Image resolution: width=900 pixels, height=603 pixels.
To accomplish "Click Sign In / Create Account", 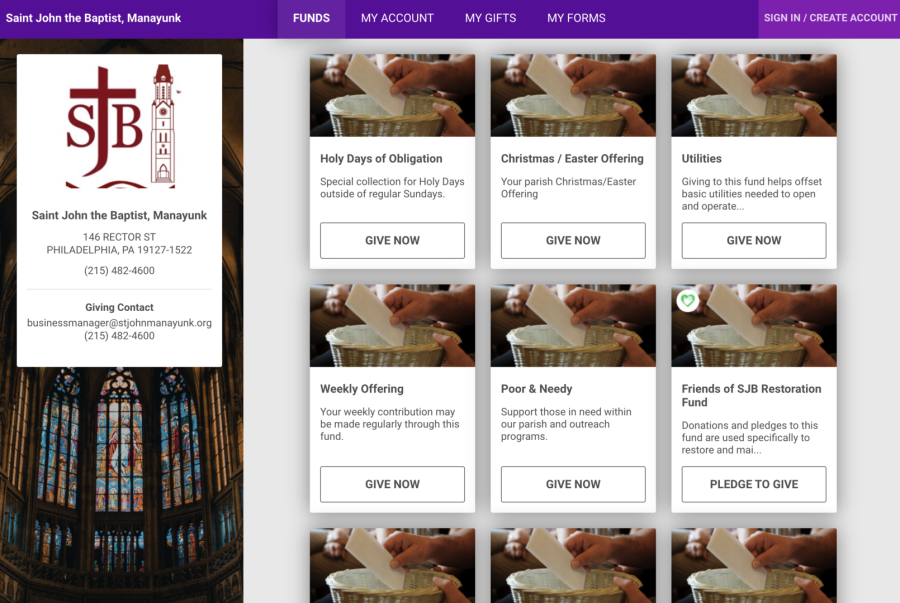I will 830,18.
